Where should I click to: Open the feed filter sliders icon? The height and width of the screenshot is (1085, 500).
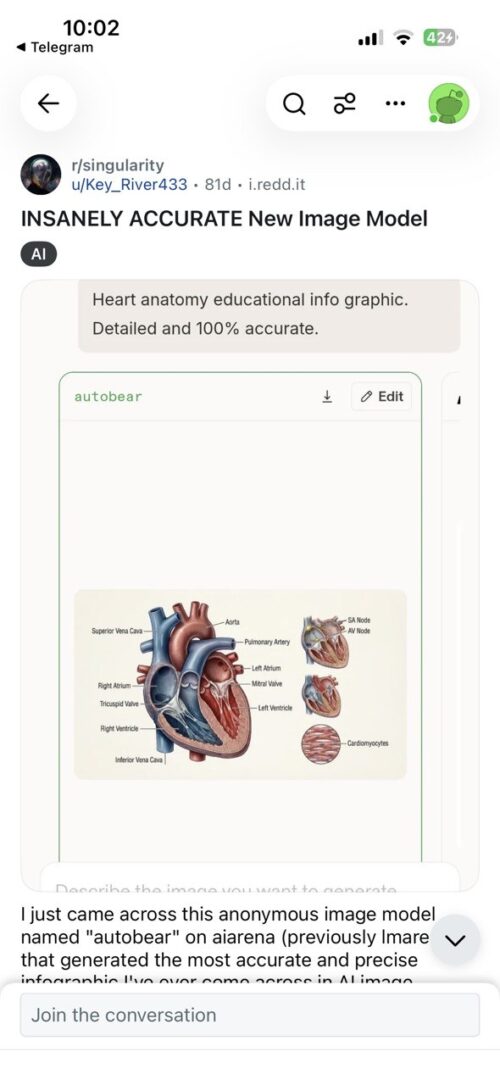(344, 104)
